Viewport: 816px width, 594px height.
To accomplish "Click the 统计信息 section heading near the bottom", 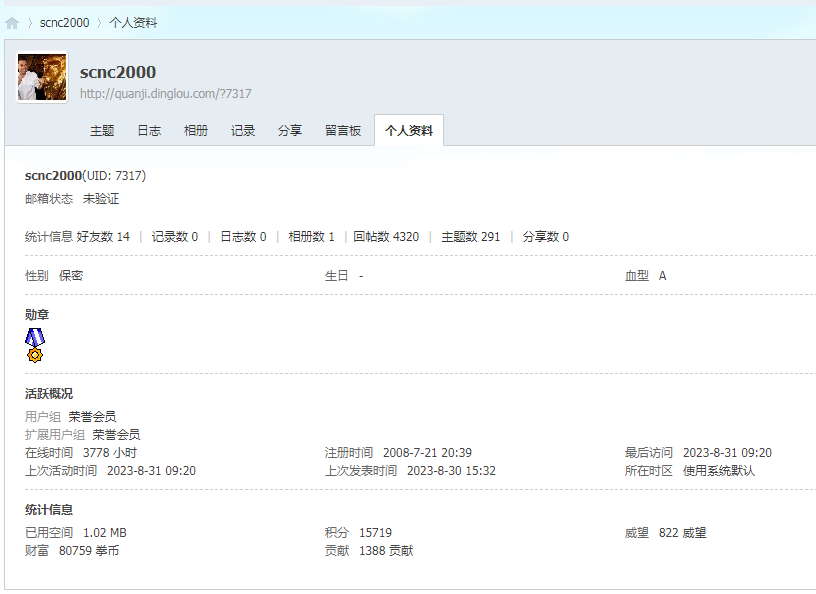I will pos(49,510).
